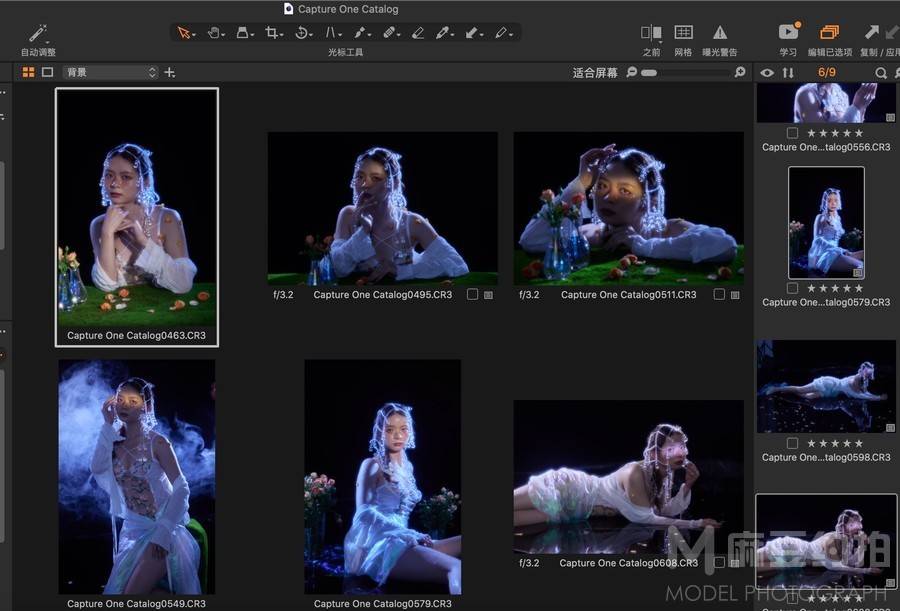Adjust the viewer zoom slider

point(685,72)
